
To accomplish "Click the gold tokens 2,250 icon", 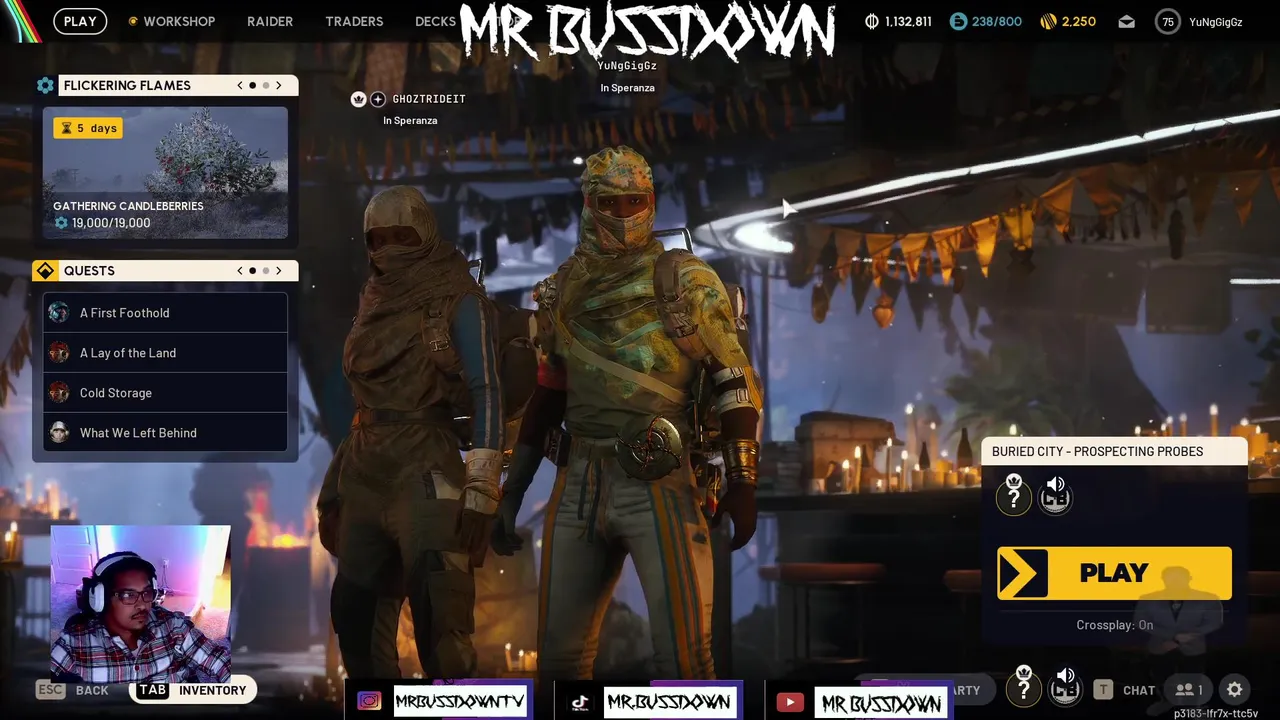I will tap(1048, 21).
